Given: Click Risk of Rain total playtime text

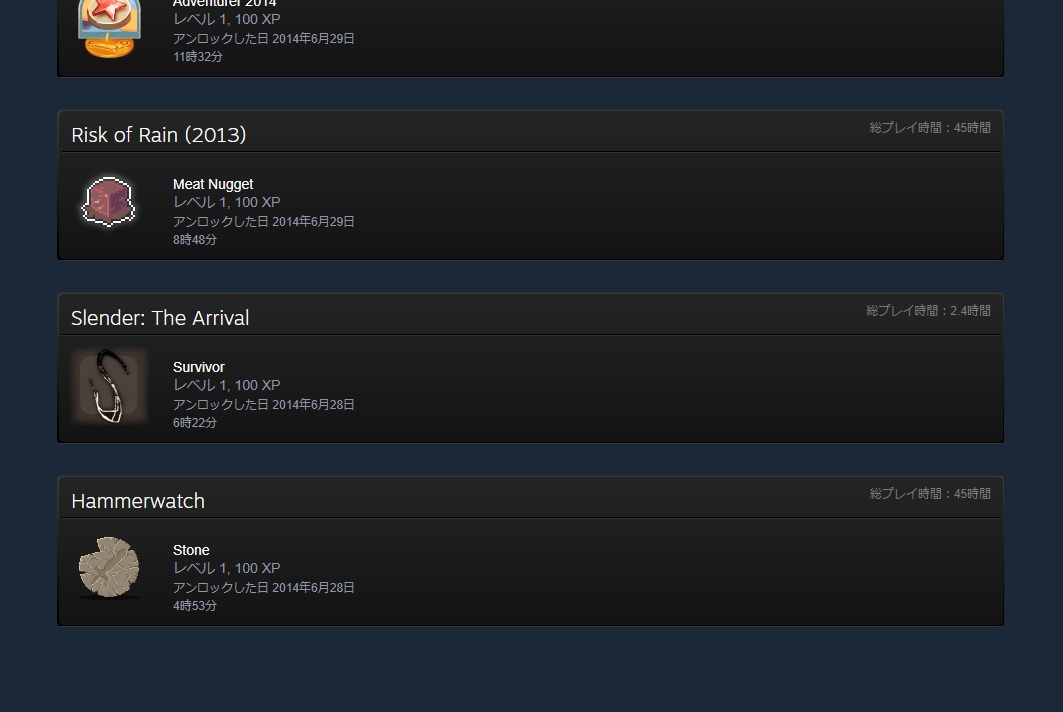Looking at the screenshot, I should 930,127.
